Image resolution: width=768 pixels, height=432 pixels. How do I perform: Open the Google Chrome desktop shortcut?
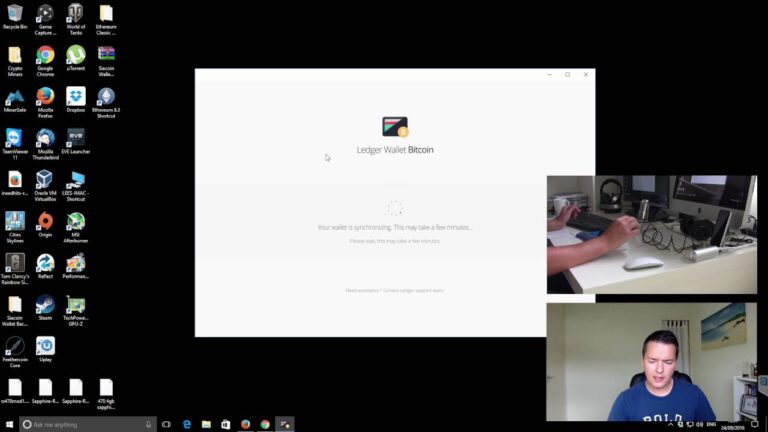coord(45,55)
